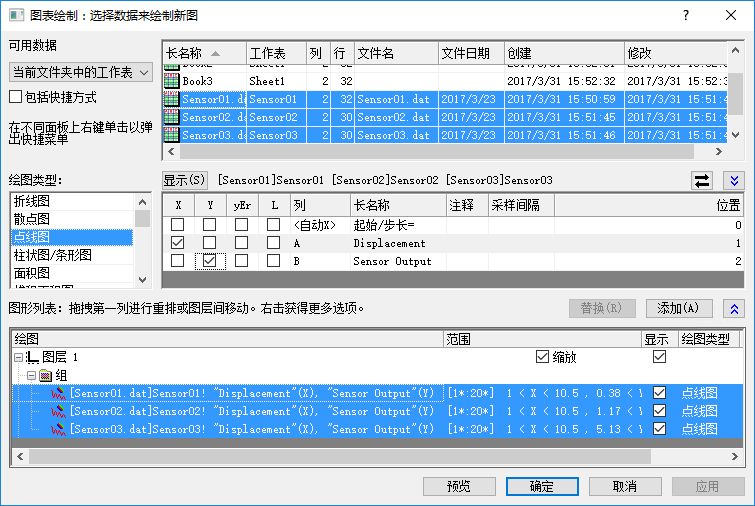
Task: Click the help question mark icon
Action: coord(686,15)
